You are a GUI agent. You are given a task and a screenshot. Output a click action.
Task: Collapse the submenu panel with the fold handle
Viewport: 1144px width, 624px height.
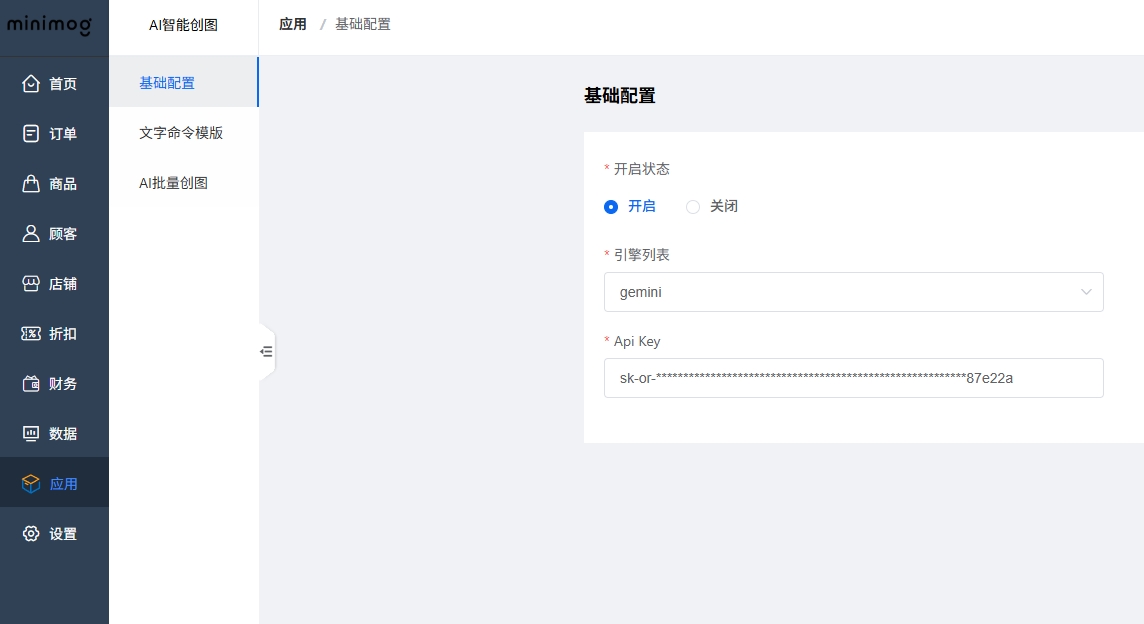(x=266, y=352)
